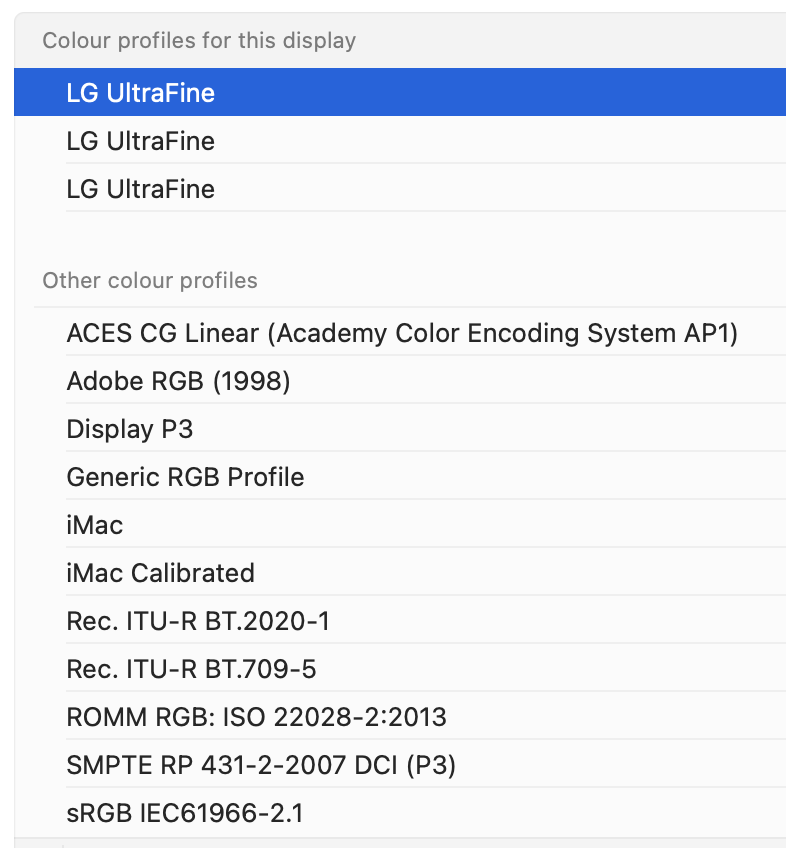
Task: Select ACES CG Linear colour profile
Action: pyautogui.click(x=402, y=333)
